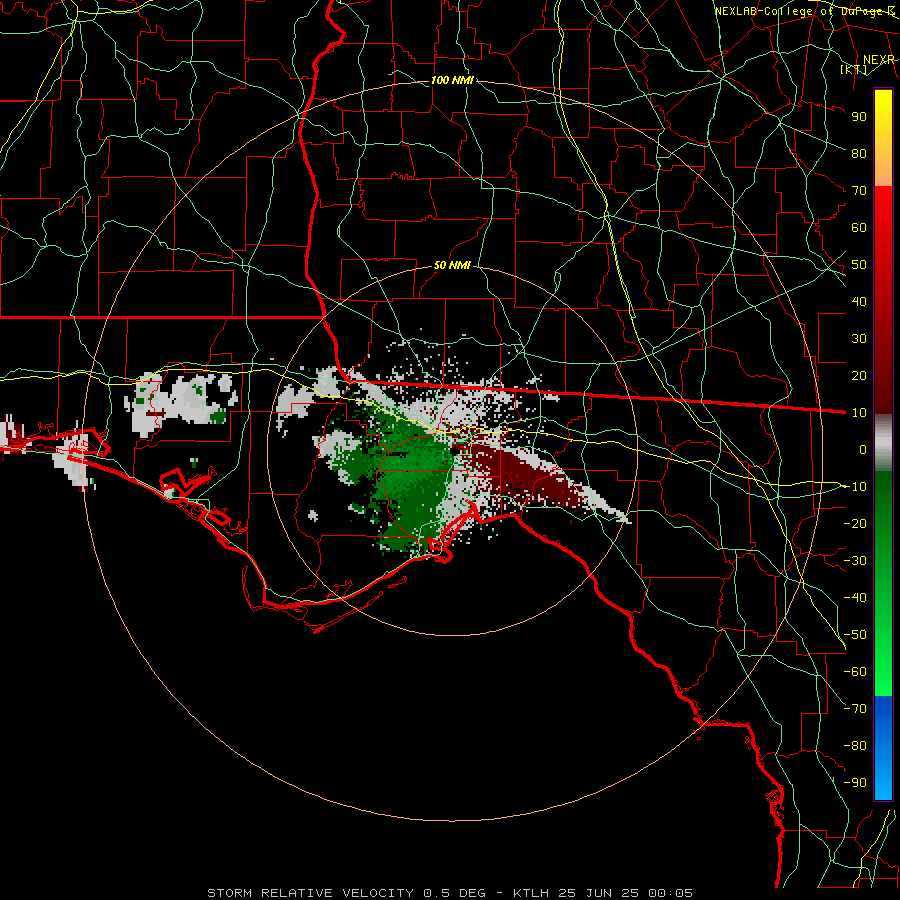Click the gray zero-velocity color bar band
Image resolution: width=900 pixels, height=900 pixels.
[x=883, y=443]
